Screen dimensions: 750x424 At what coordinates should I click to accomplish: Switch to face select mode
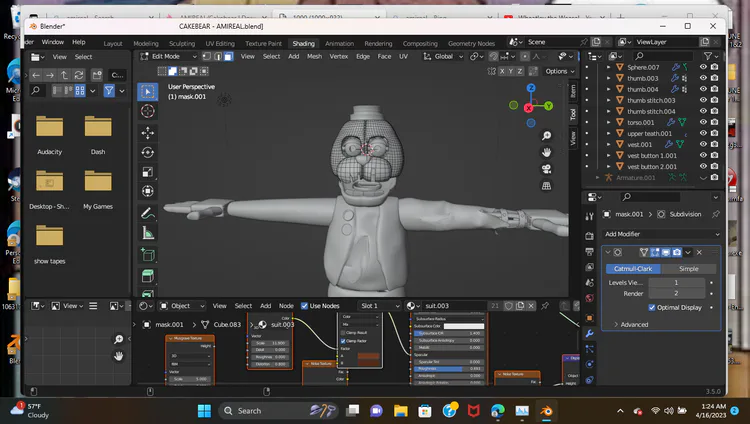(228, 56)
